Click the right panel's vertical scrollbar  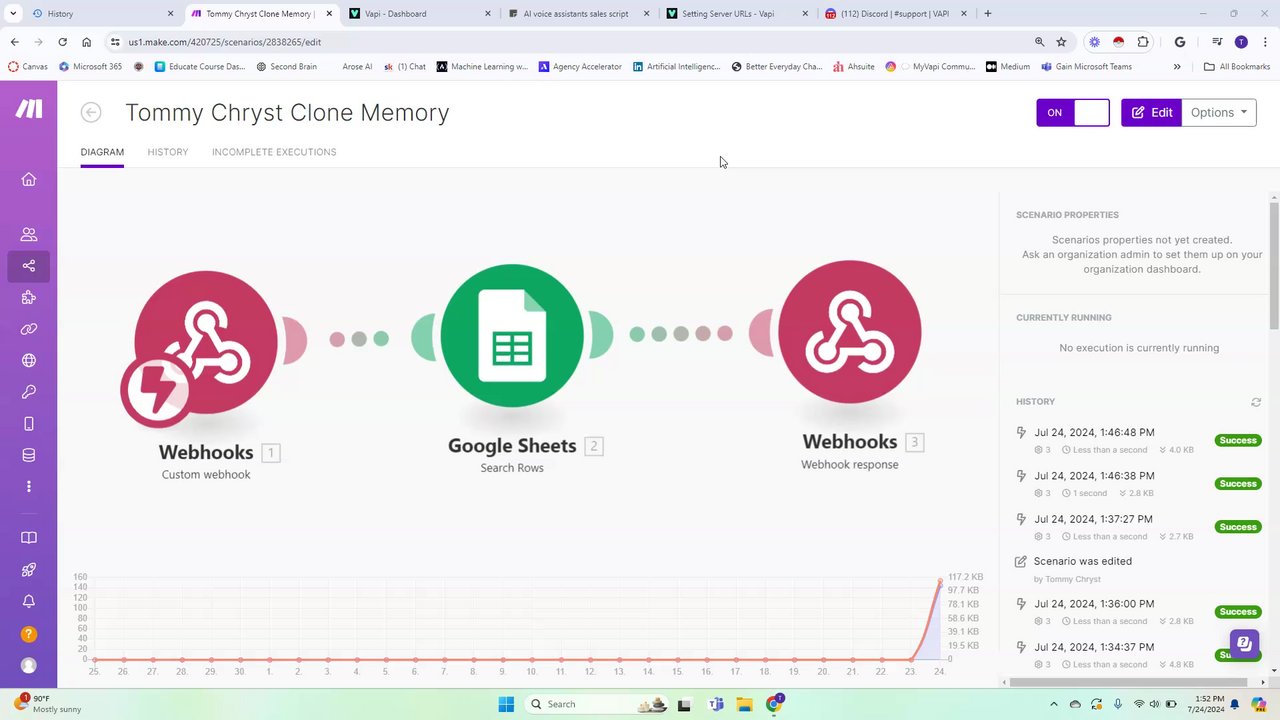pos(1274,264)
